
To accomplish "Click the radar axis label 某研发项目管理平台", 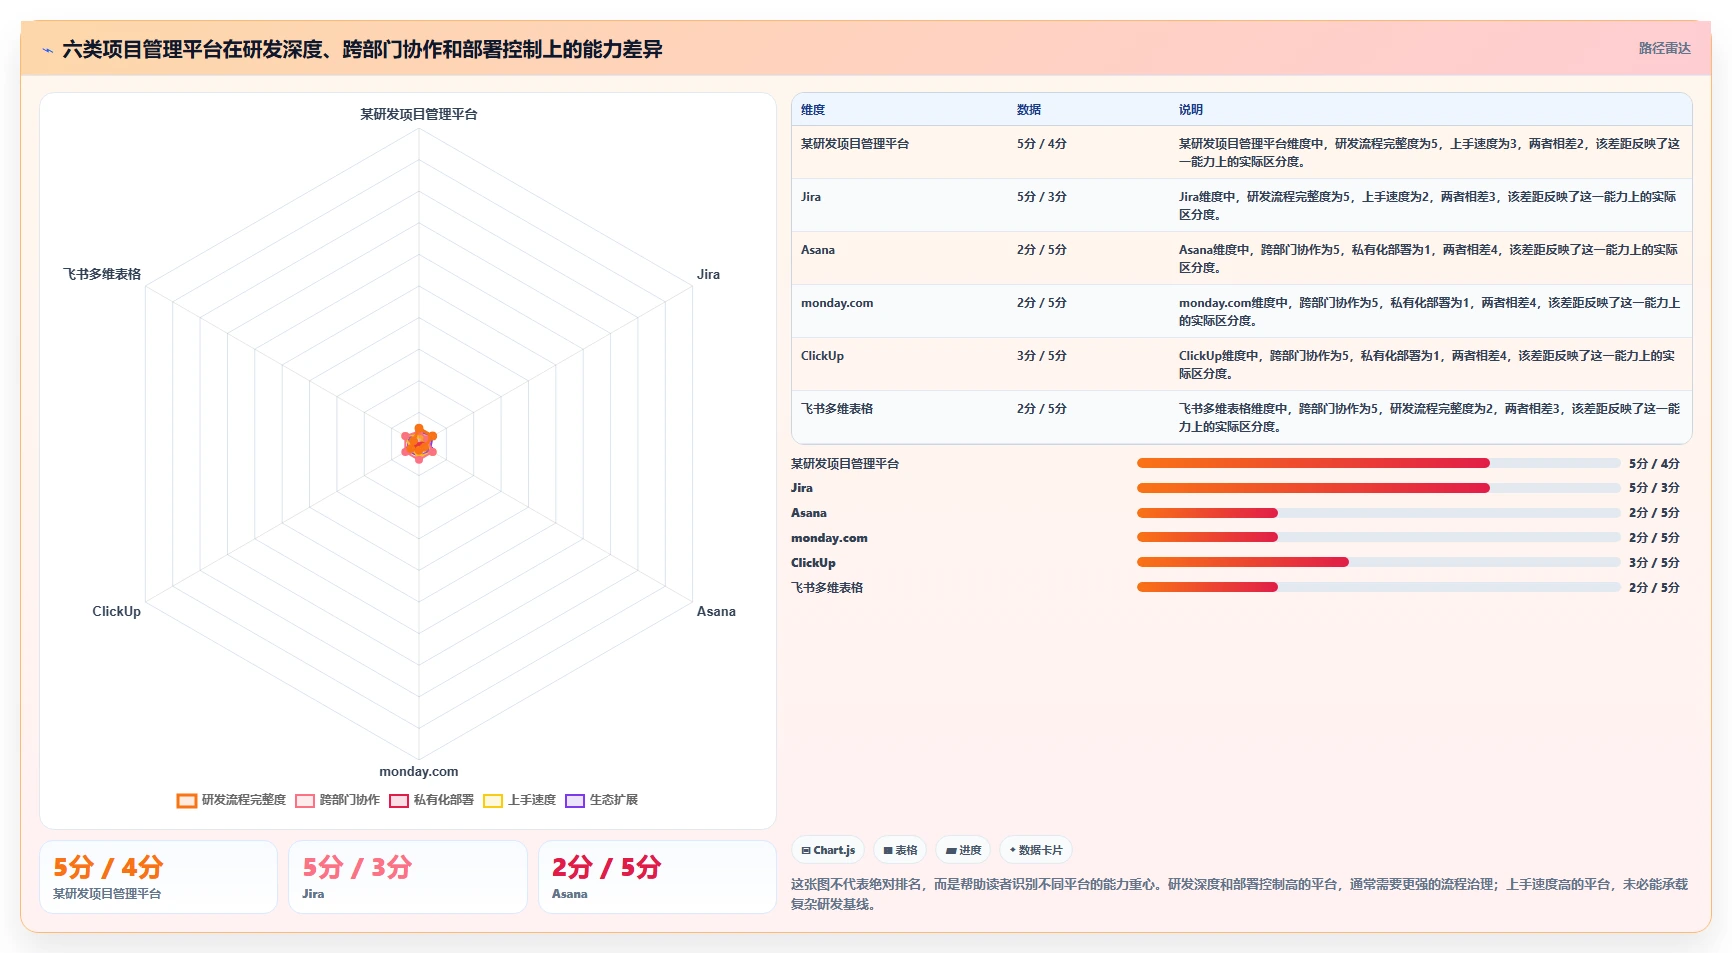I will pyautogui.click(x=419, y=114).
